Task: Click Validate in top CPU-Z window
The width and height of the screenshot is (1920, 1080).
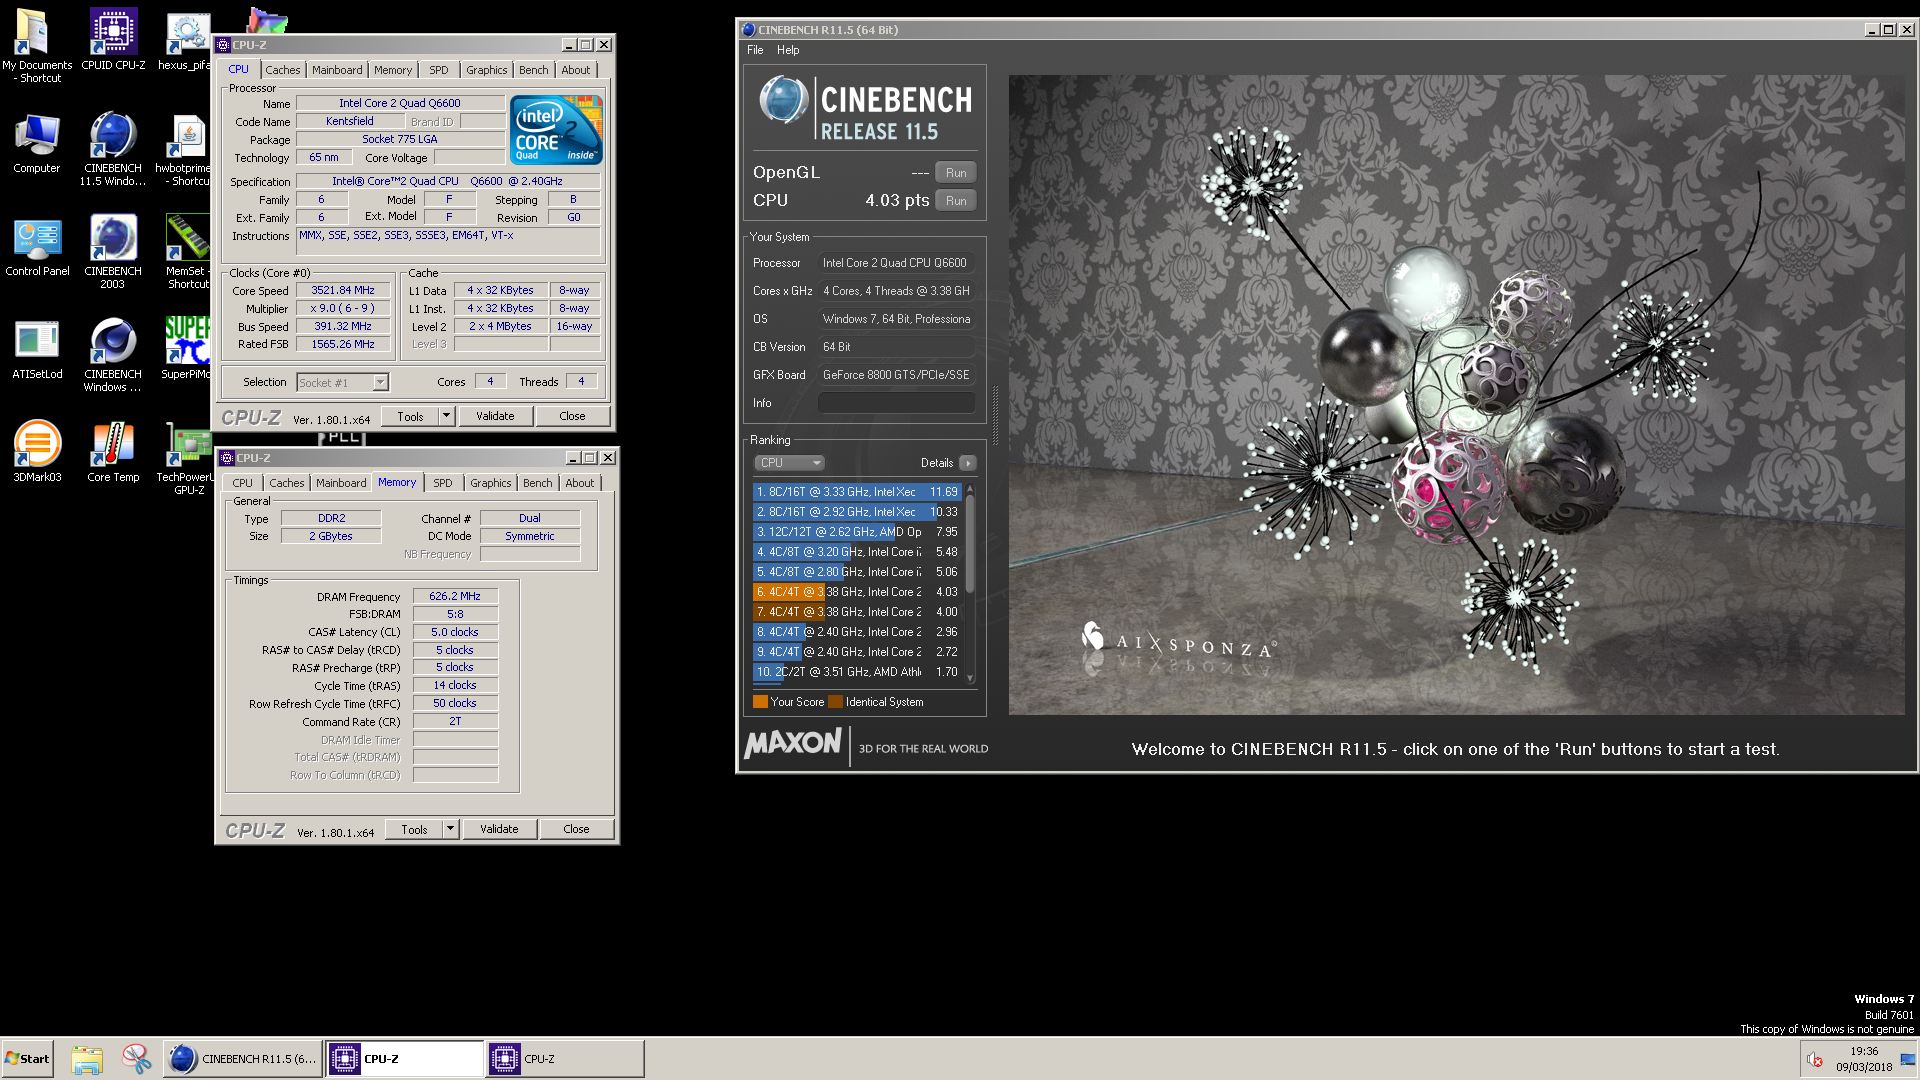Action: (495, 417)
